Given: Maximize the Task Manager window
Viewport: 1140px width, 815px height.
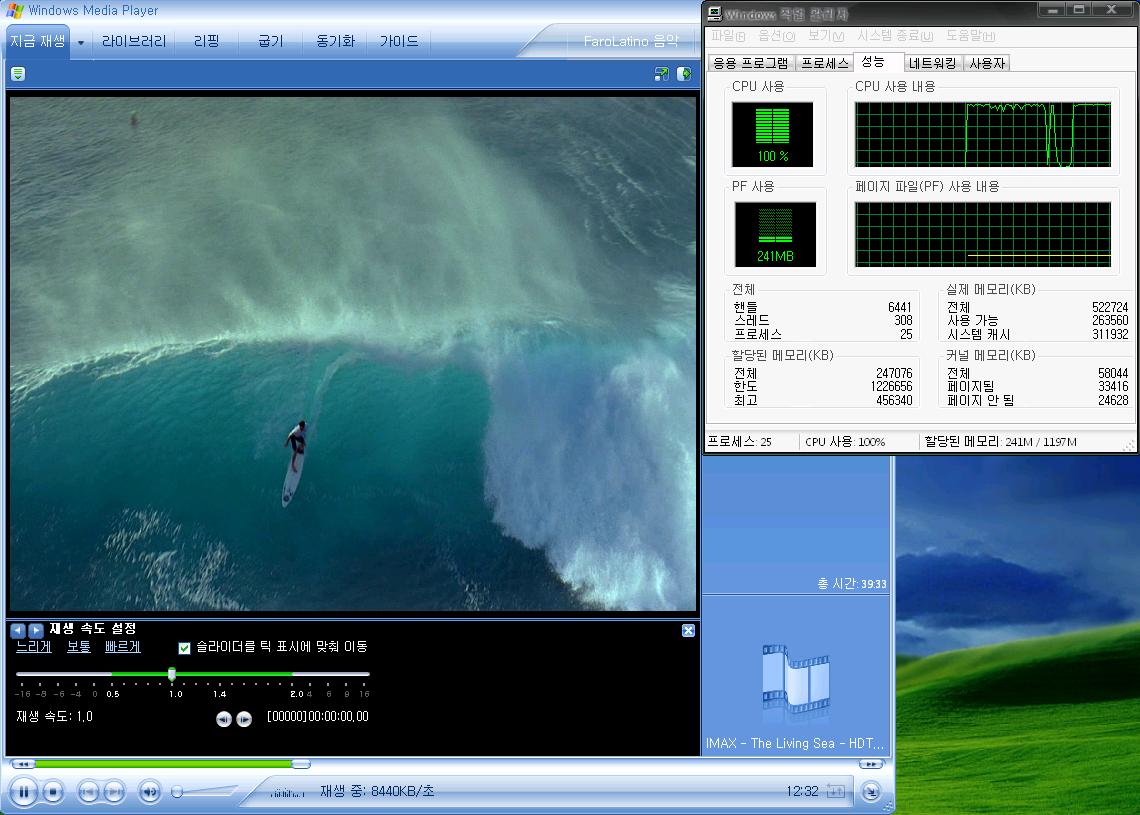Looking at the screenshot, I should point(1079,9).
